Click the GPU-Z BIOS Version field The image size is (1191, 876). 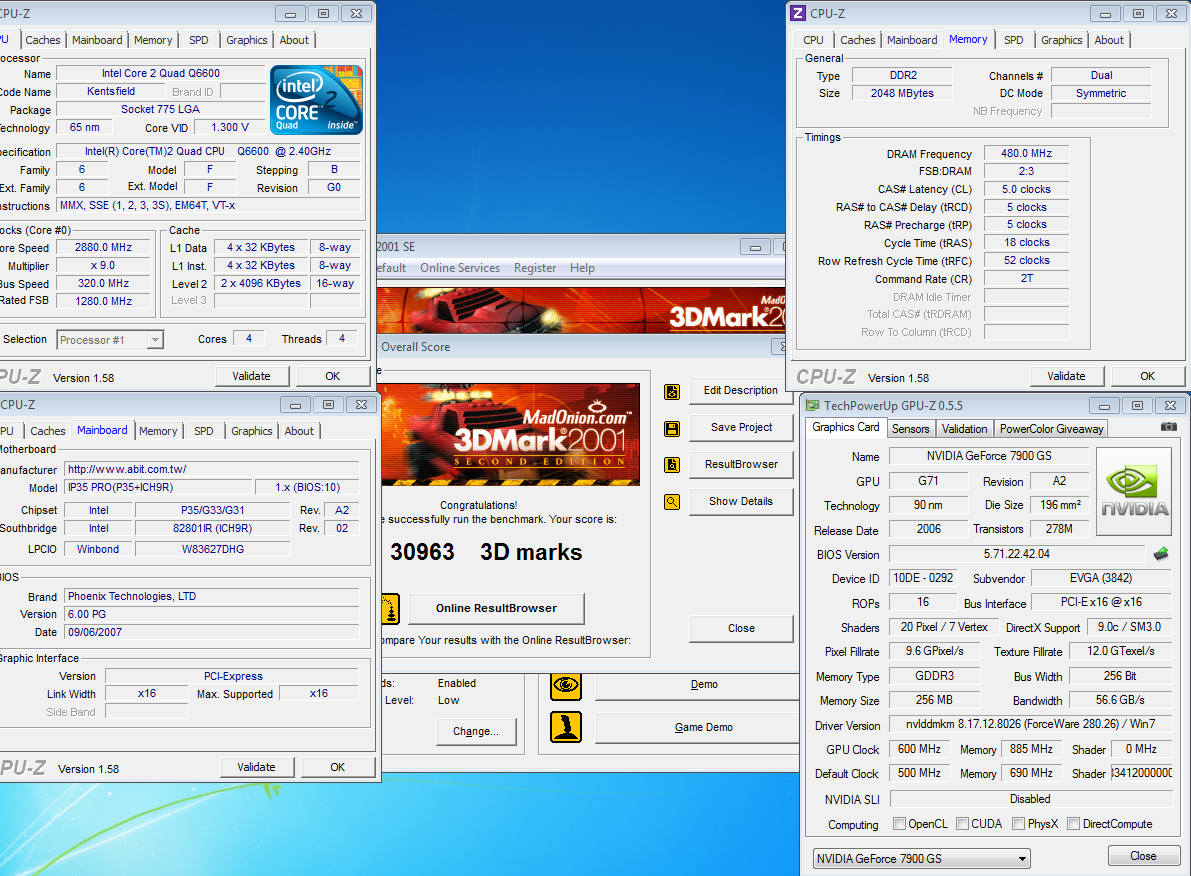[x=1016, y=554]
